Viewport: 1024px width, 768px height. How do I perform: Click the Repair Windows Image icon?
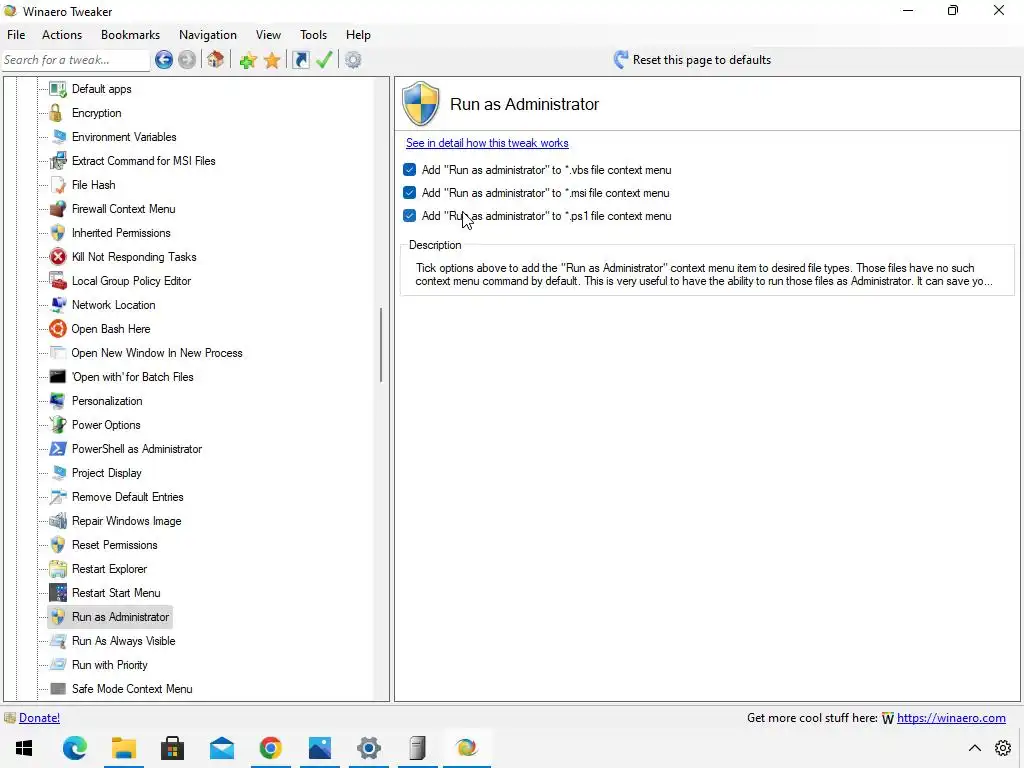click(58, 520)
